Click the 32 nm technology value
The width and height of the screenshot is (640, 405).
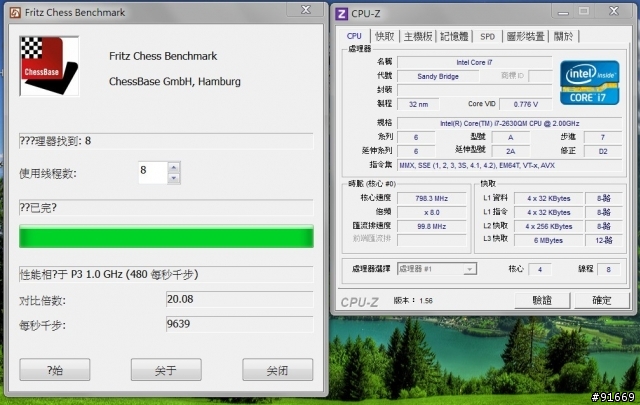tap(418, 104)
